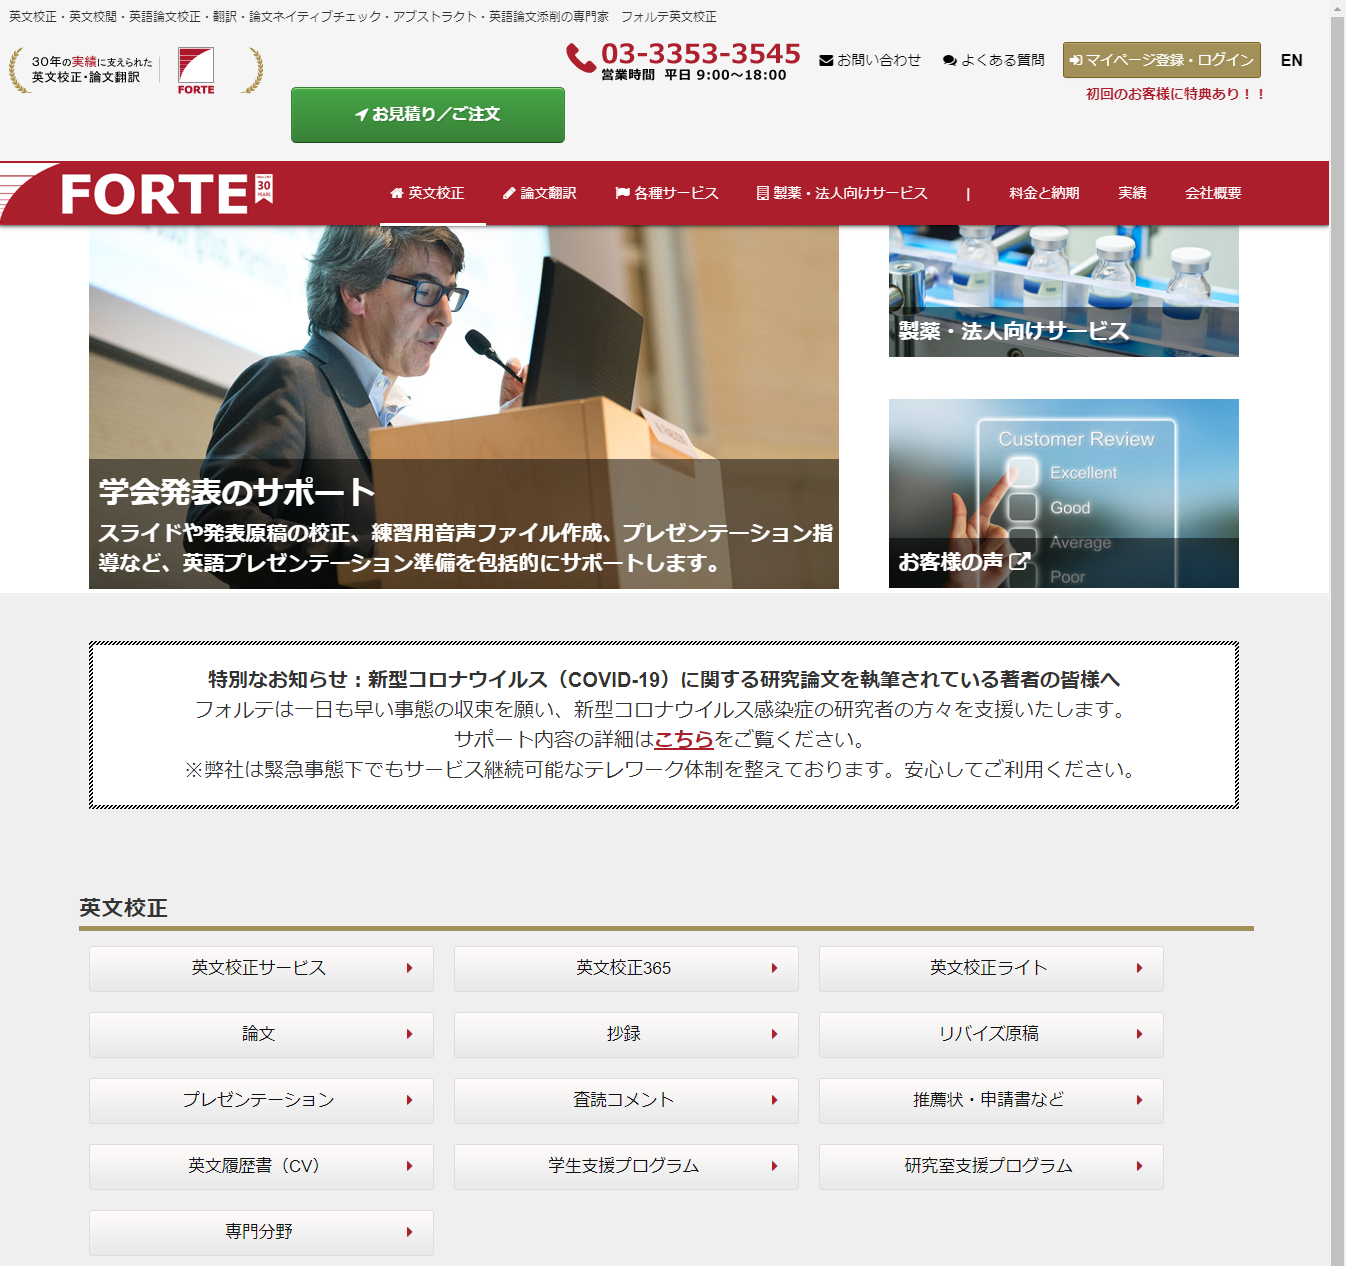The height and width of the screenshot is (1266, 1346).
Task: Open the お問い合わせ contact link
Action: point(870,60)
